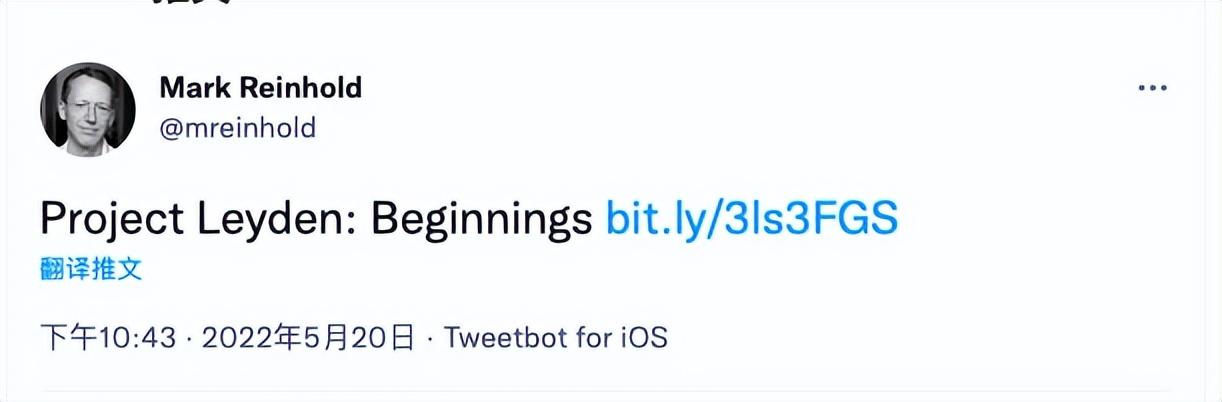The width and height of the screenshot is (1222, 402).
Task: Open the Mark Reinhold display name link
Action: 260,88
